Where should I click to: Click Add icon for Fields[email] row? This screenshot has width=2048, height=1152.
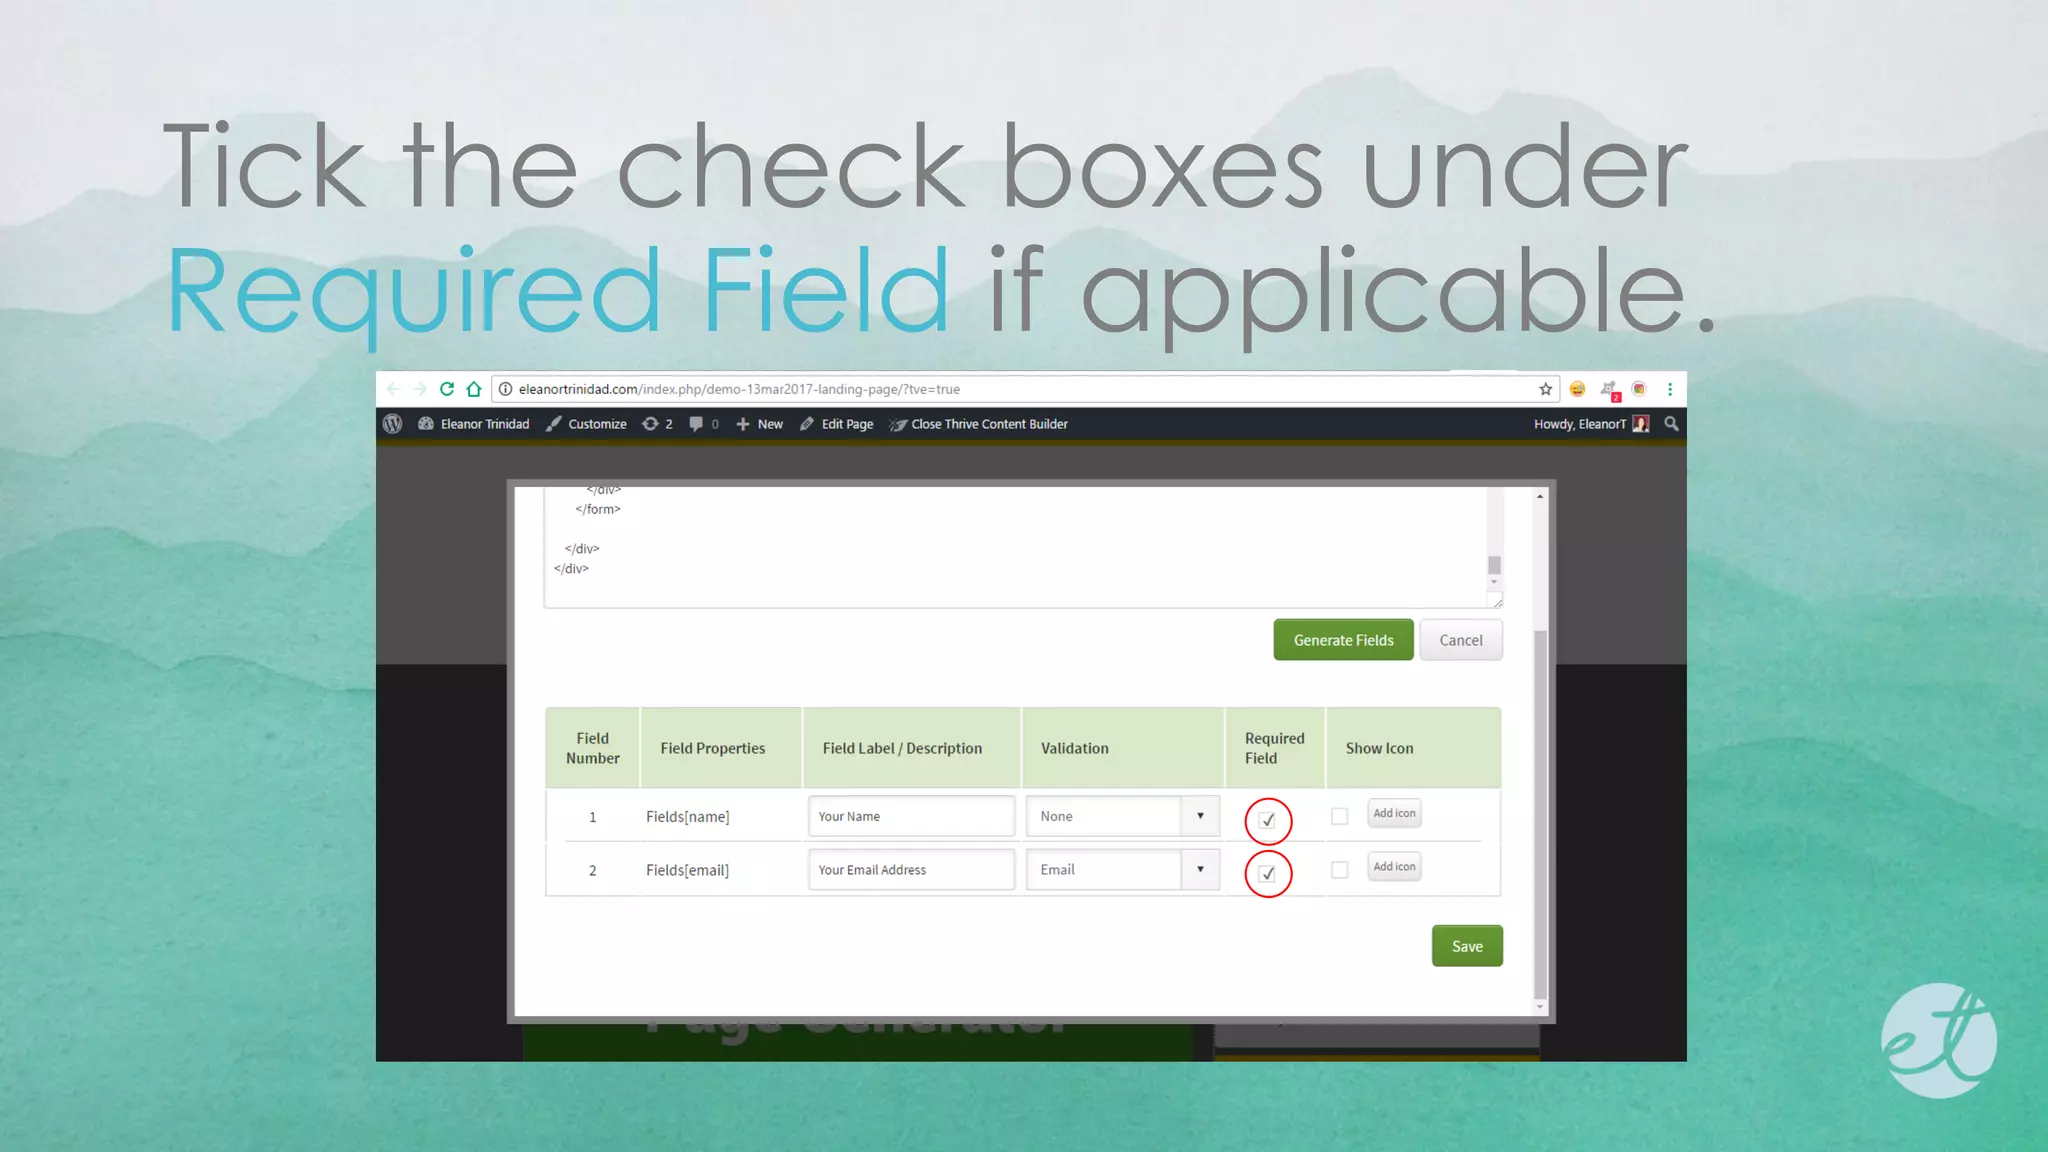click(x=1394, y=866)
